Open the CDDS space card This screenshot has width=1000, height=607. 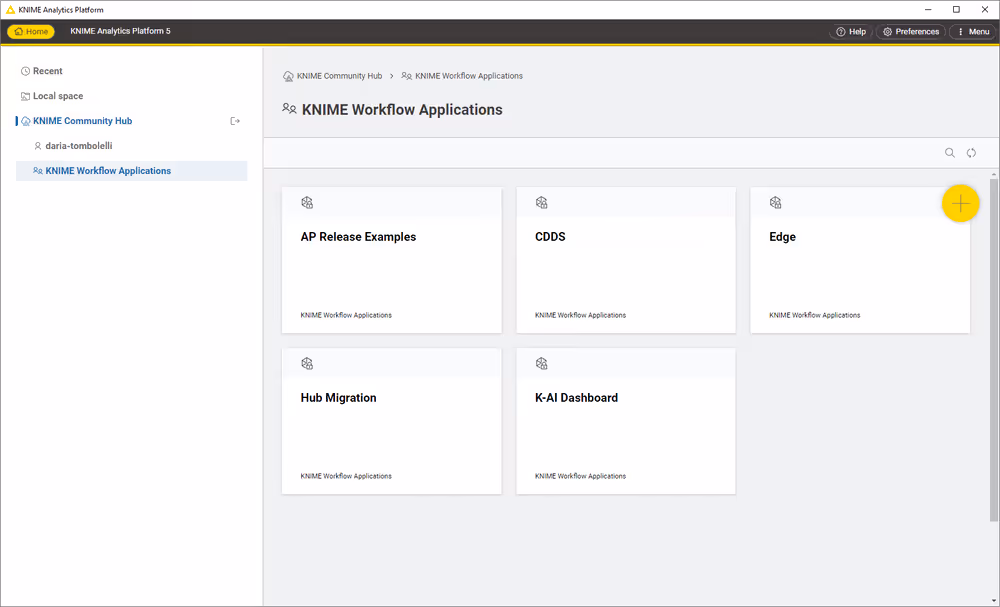tap(625, 260)
